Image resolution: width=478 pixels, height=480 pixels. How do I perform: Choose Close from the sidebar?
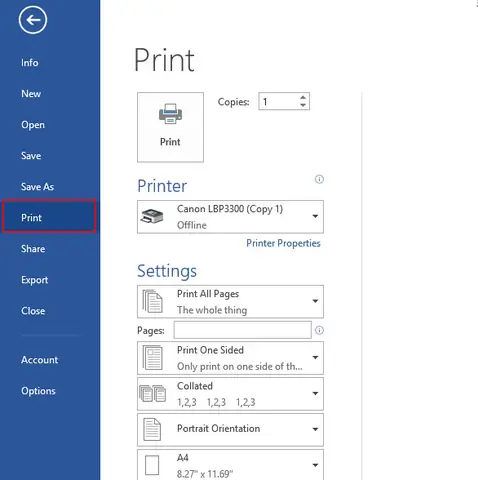[33, 311]
